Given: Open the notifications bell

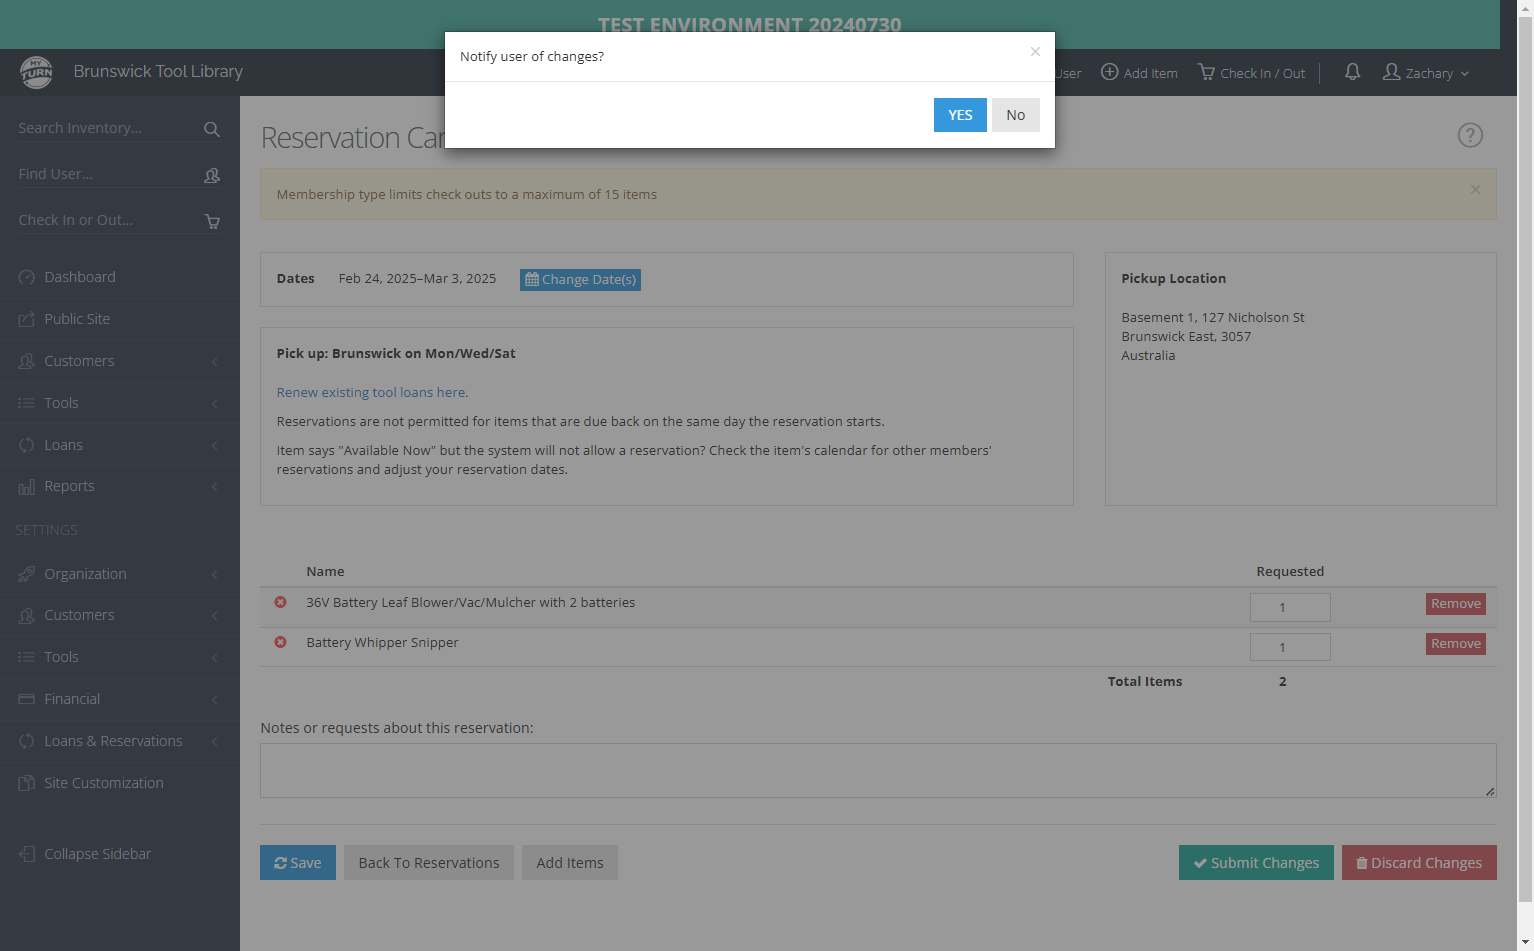Looking at the screenshot, I should [1352, 72].
